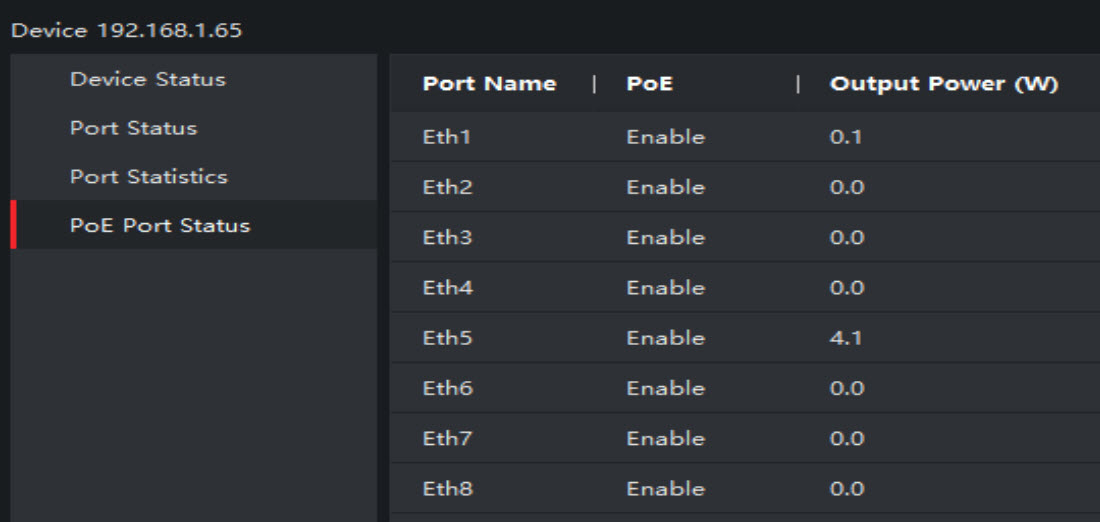Click the Eth5 port name

click(447, 338)
